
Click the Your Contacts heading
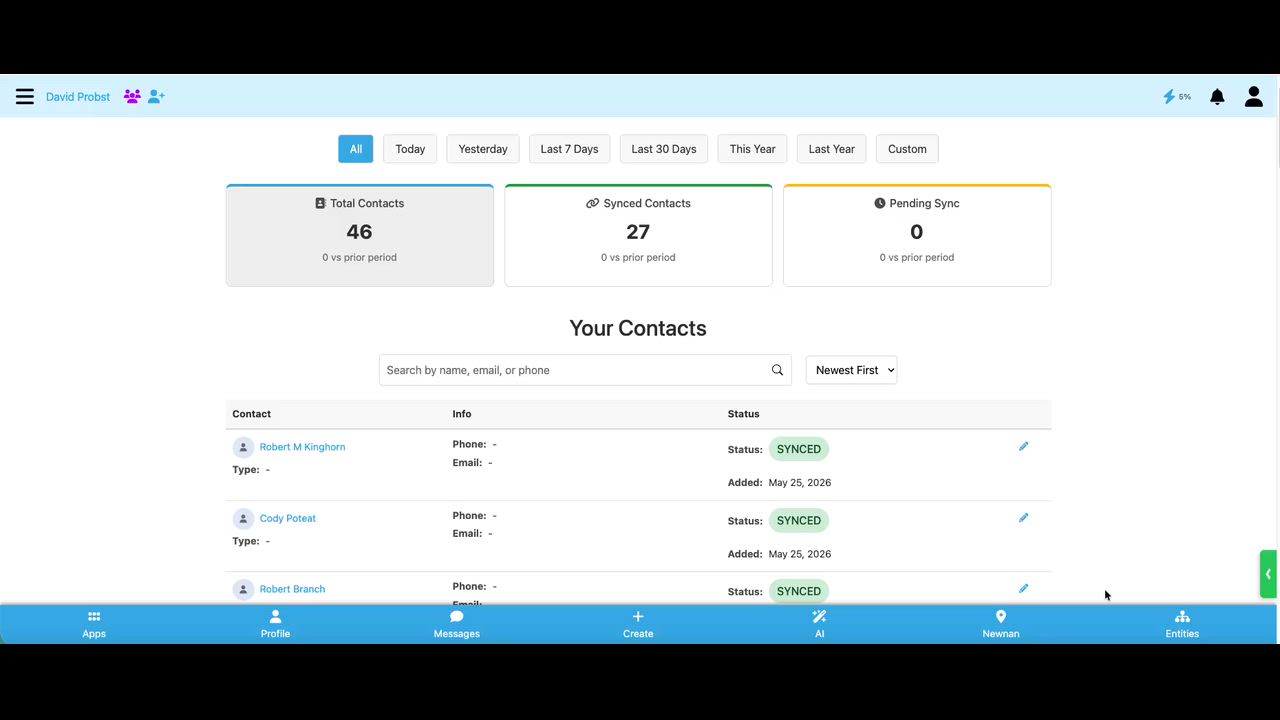pos(638,328)
